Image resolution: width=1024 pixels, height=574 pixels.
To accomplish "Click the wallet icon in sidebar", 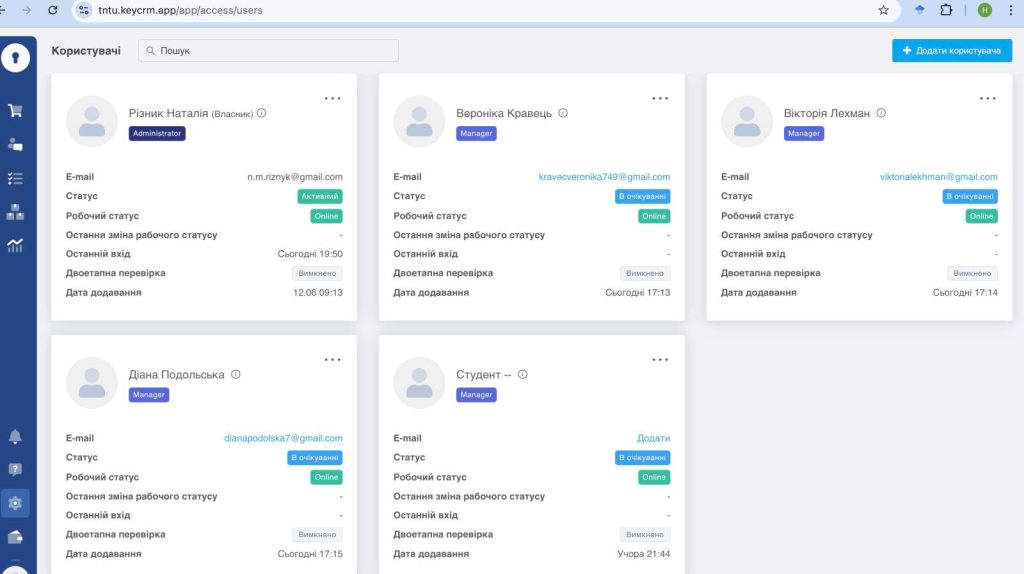I will point(15,537).
